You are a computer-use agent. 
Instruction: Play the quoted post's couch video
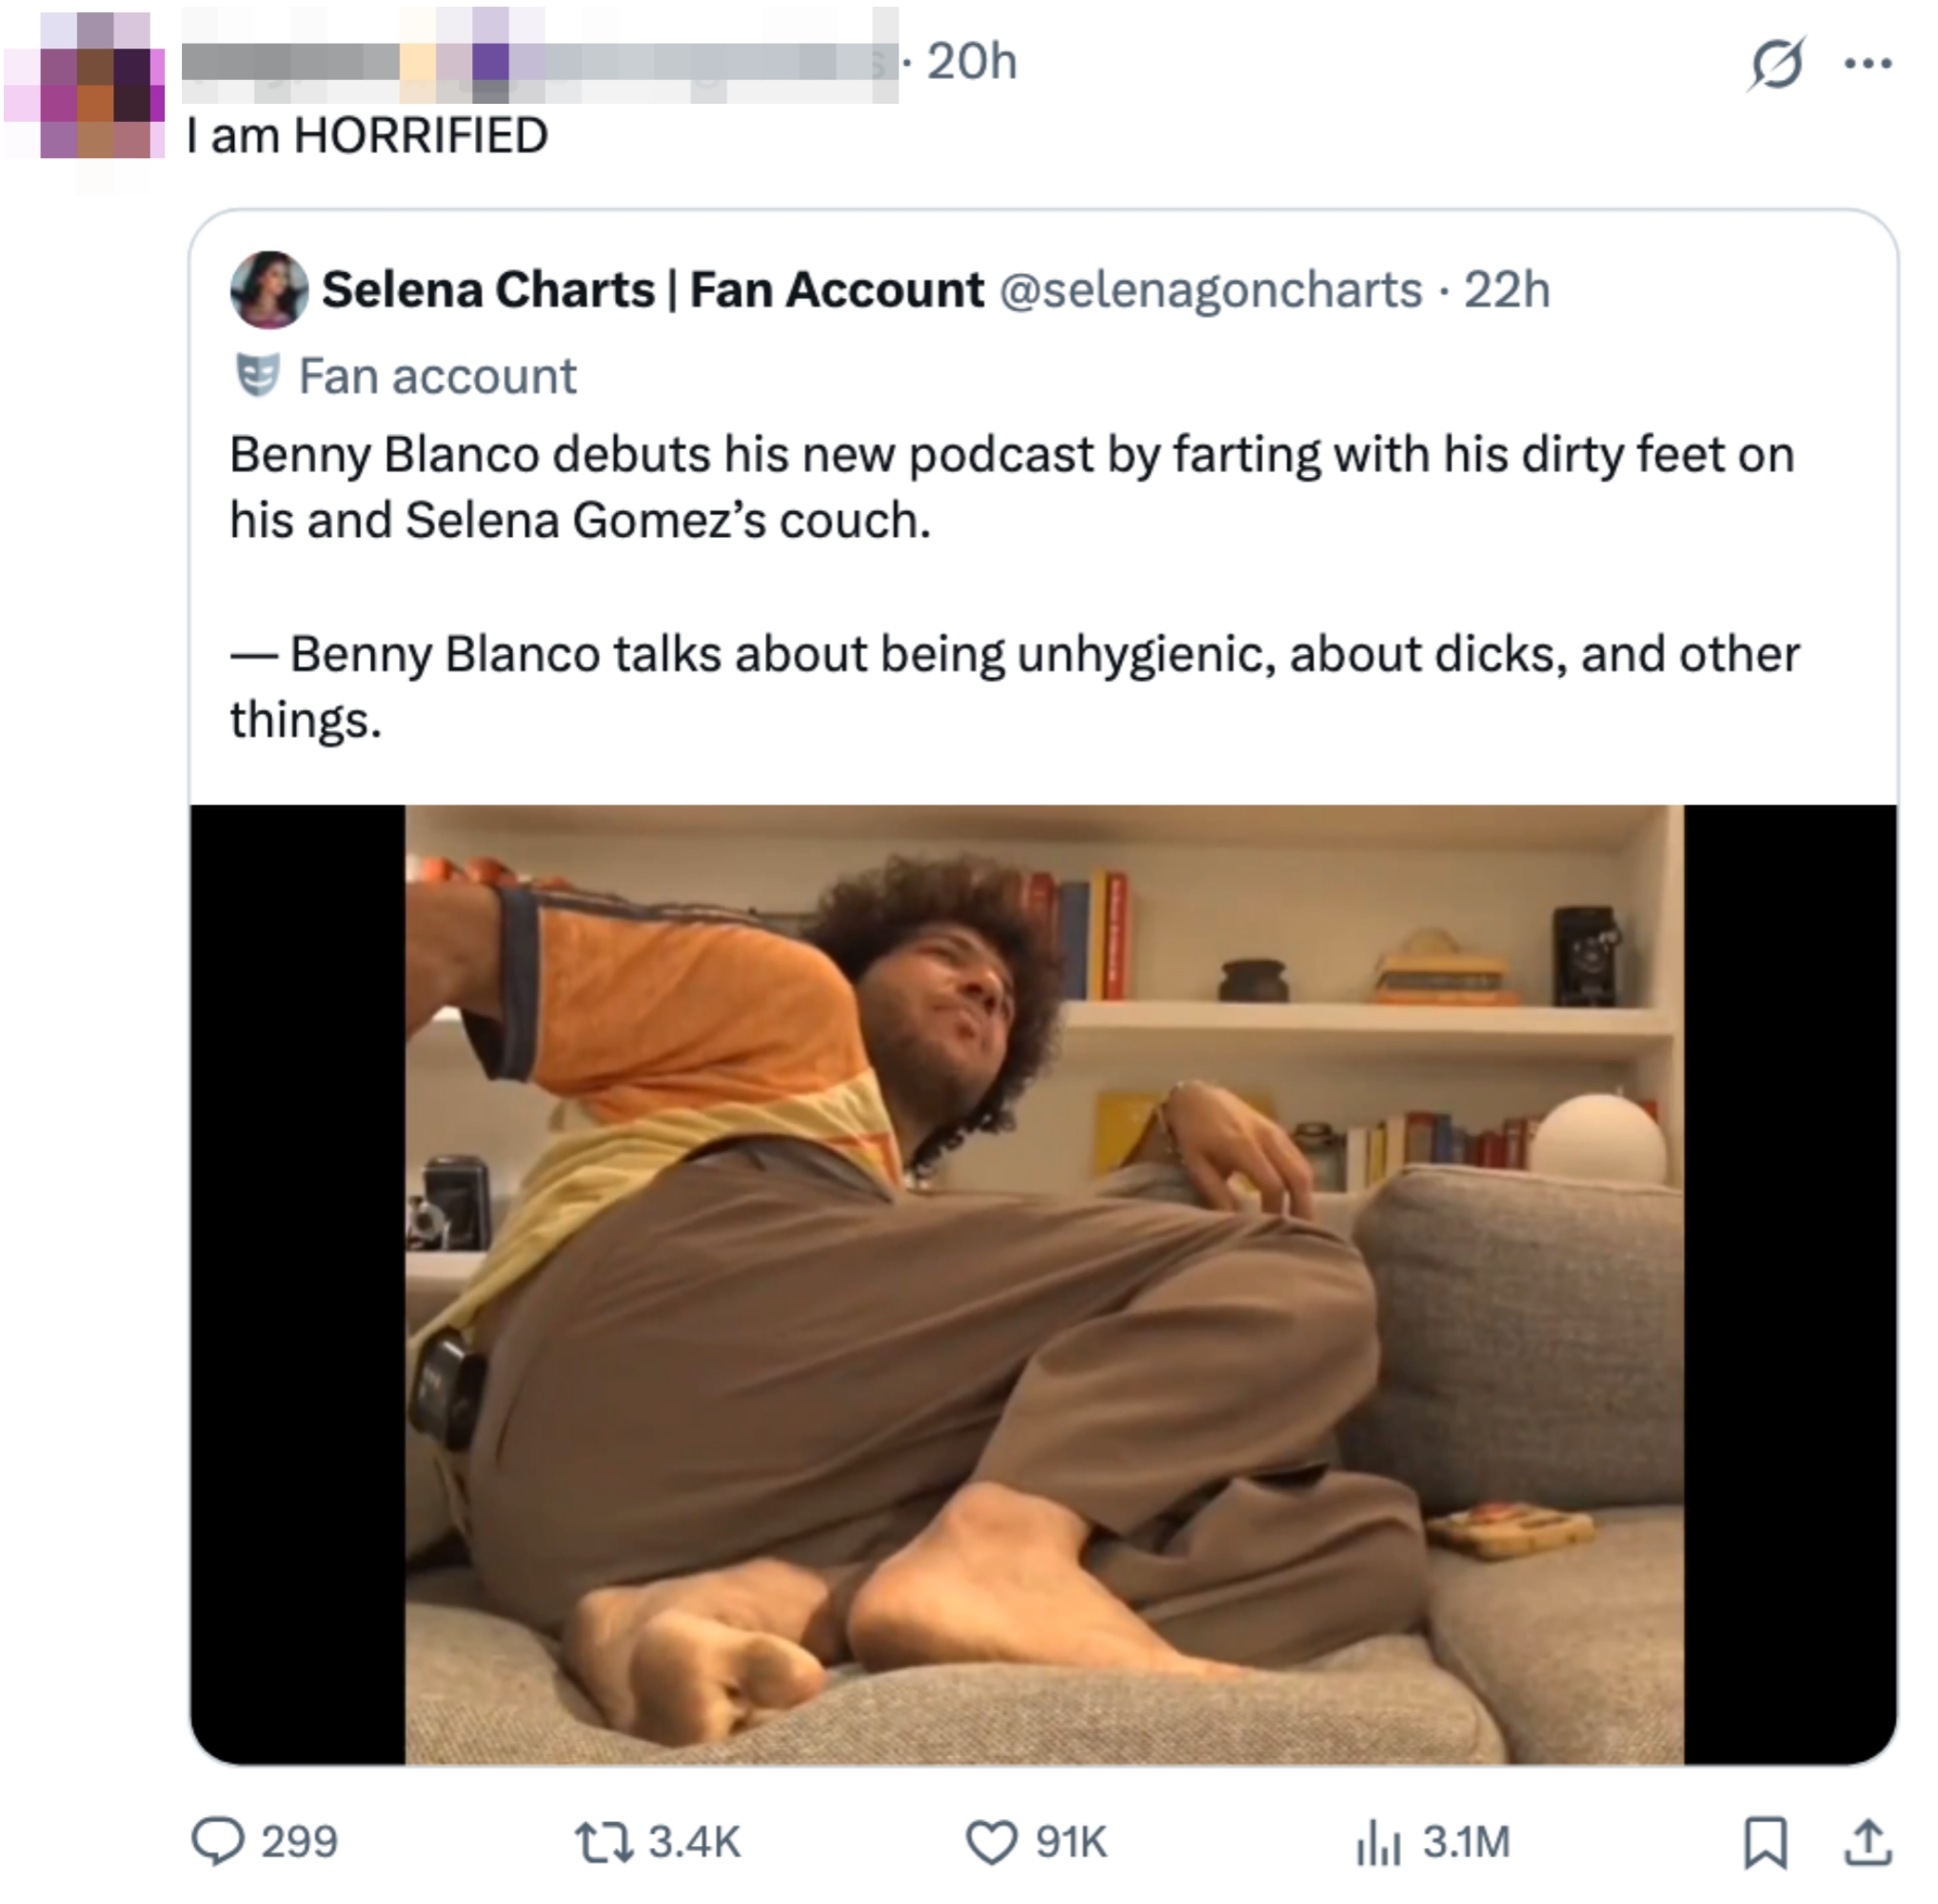click(x=1043, y=1284)
